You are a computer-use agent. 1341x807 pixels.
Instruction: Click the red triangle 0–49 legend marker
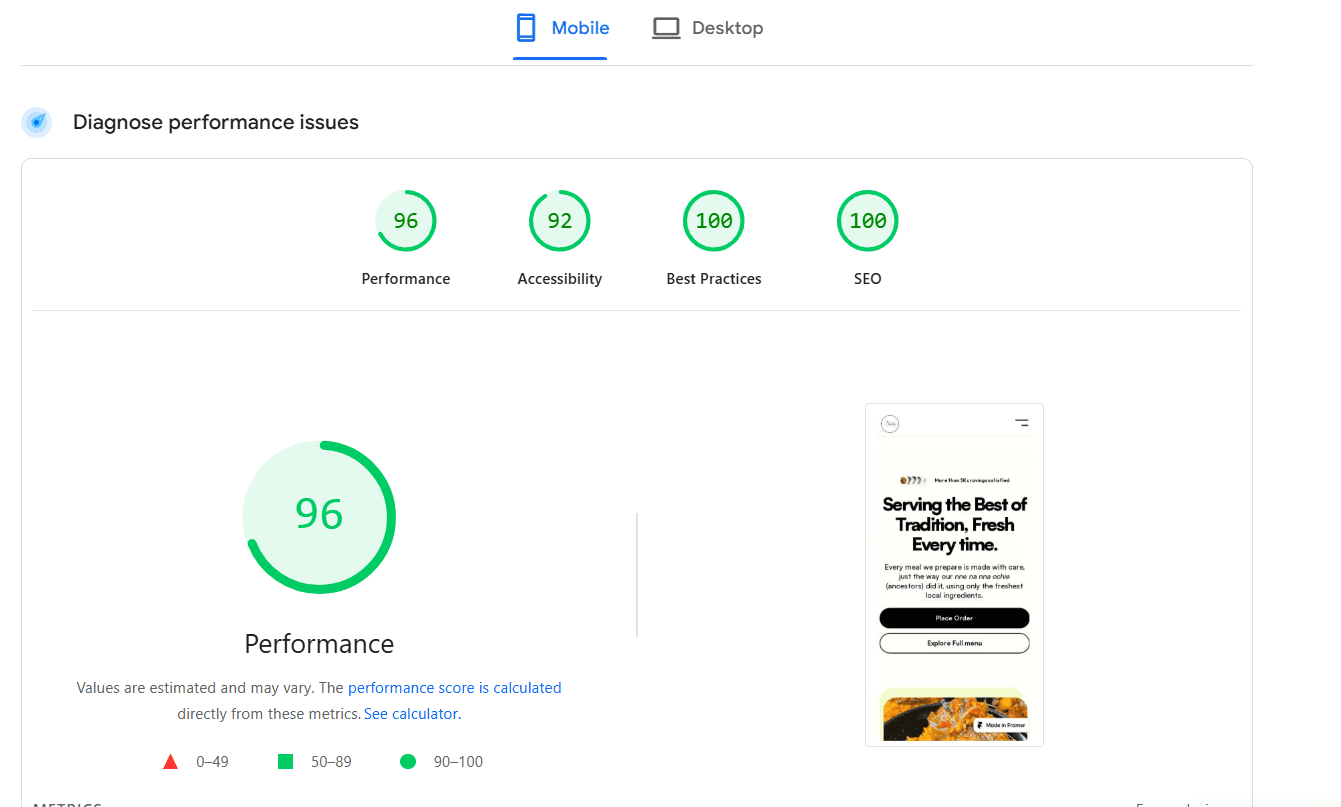[171, 761]
